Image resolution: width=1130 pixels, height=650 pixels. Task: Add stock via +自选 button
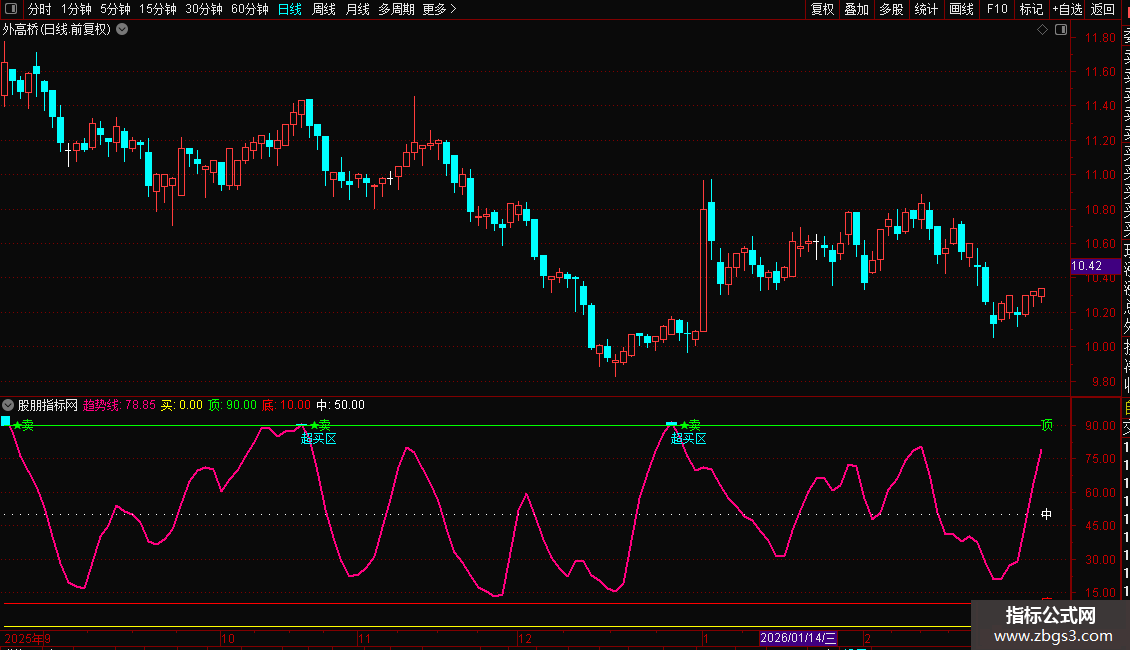click(1067, 9)
